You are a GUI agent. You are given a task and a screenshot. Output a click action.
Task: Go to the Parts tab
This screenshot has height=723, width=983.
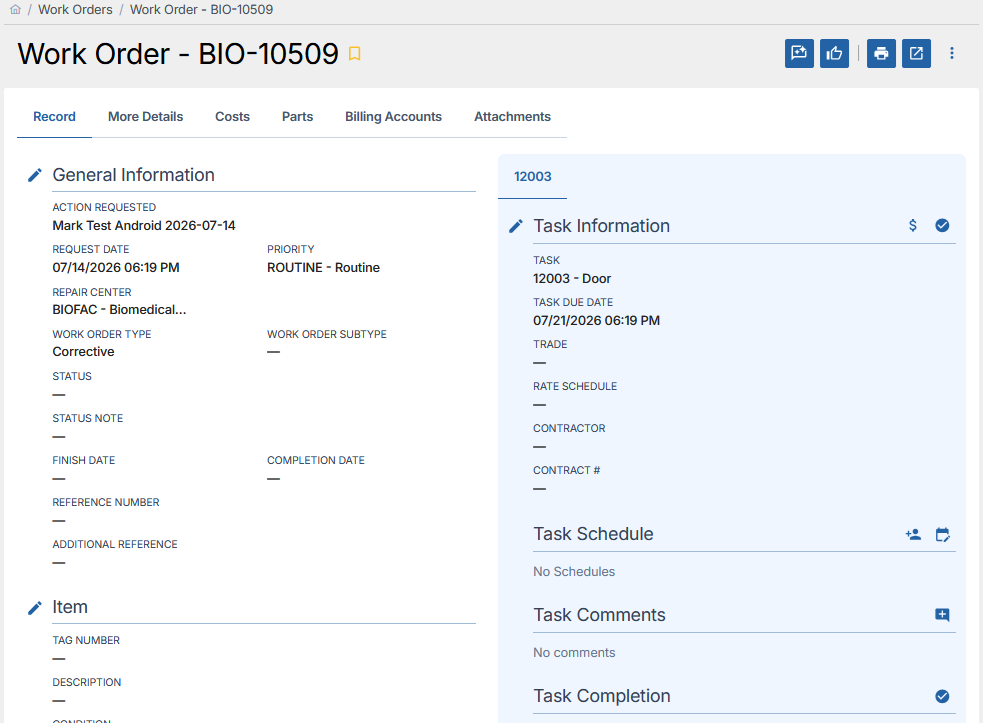(x=297, y=117)
